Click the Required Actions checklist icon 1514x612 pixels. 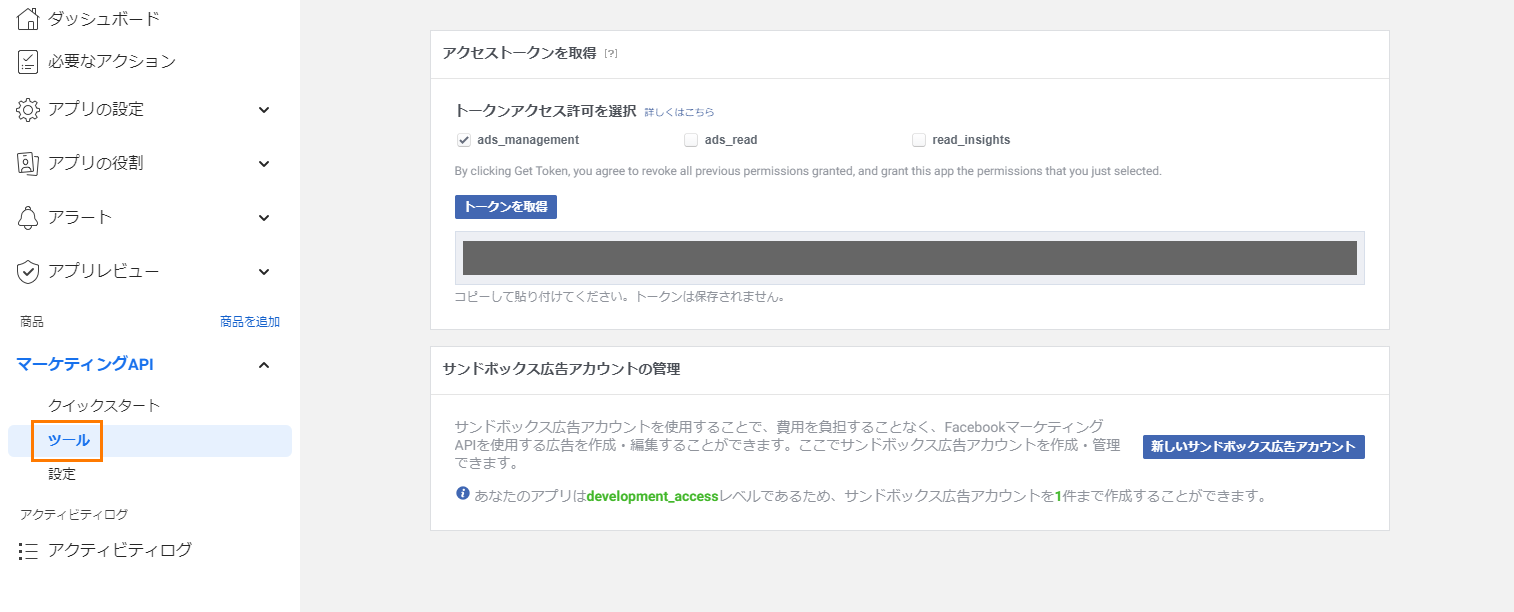[28, 62]
